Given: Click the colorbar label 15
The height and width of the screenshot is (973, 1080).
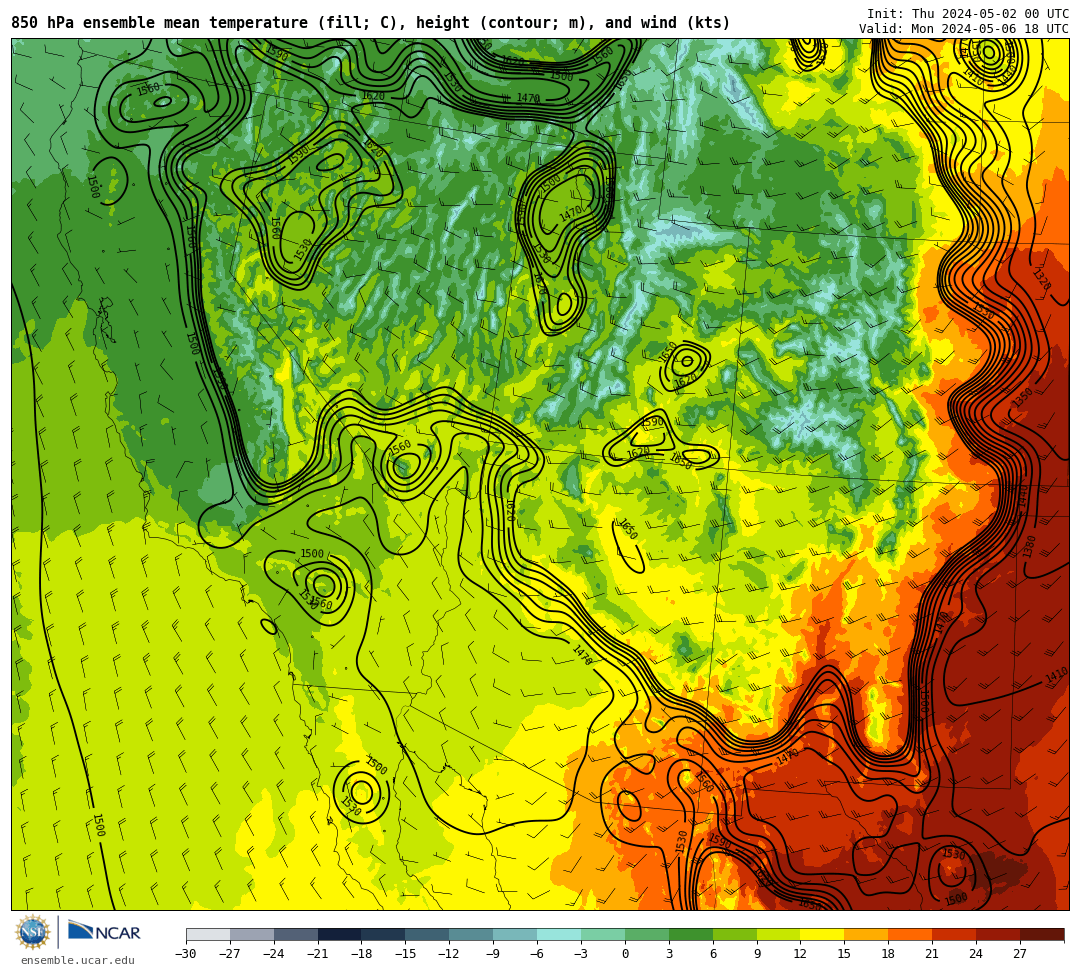Looking at the screenshot, I should tap(844, 954).
